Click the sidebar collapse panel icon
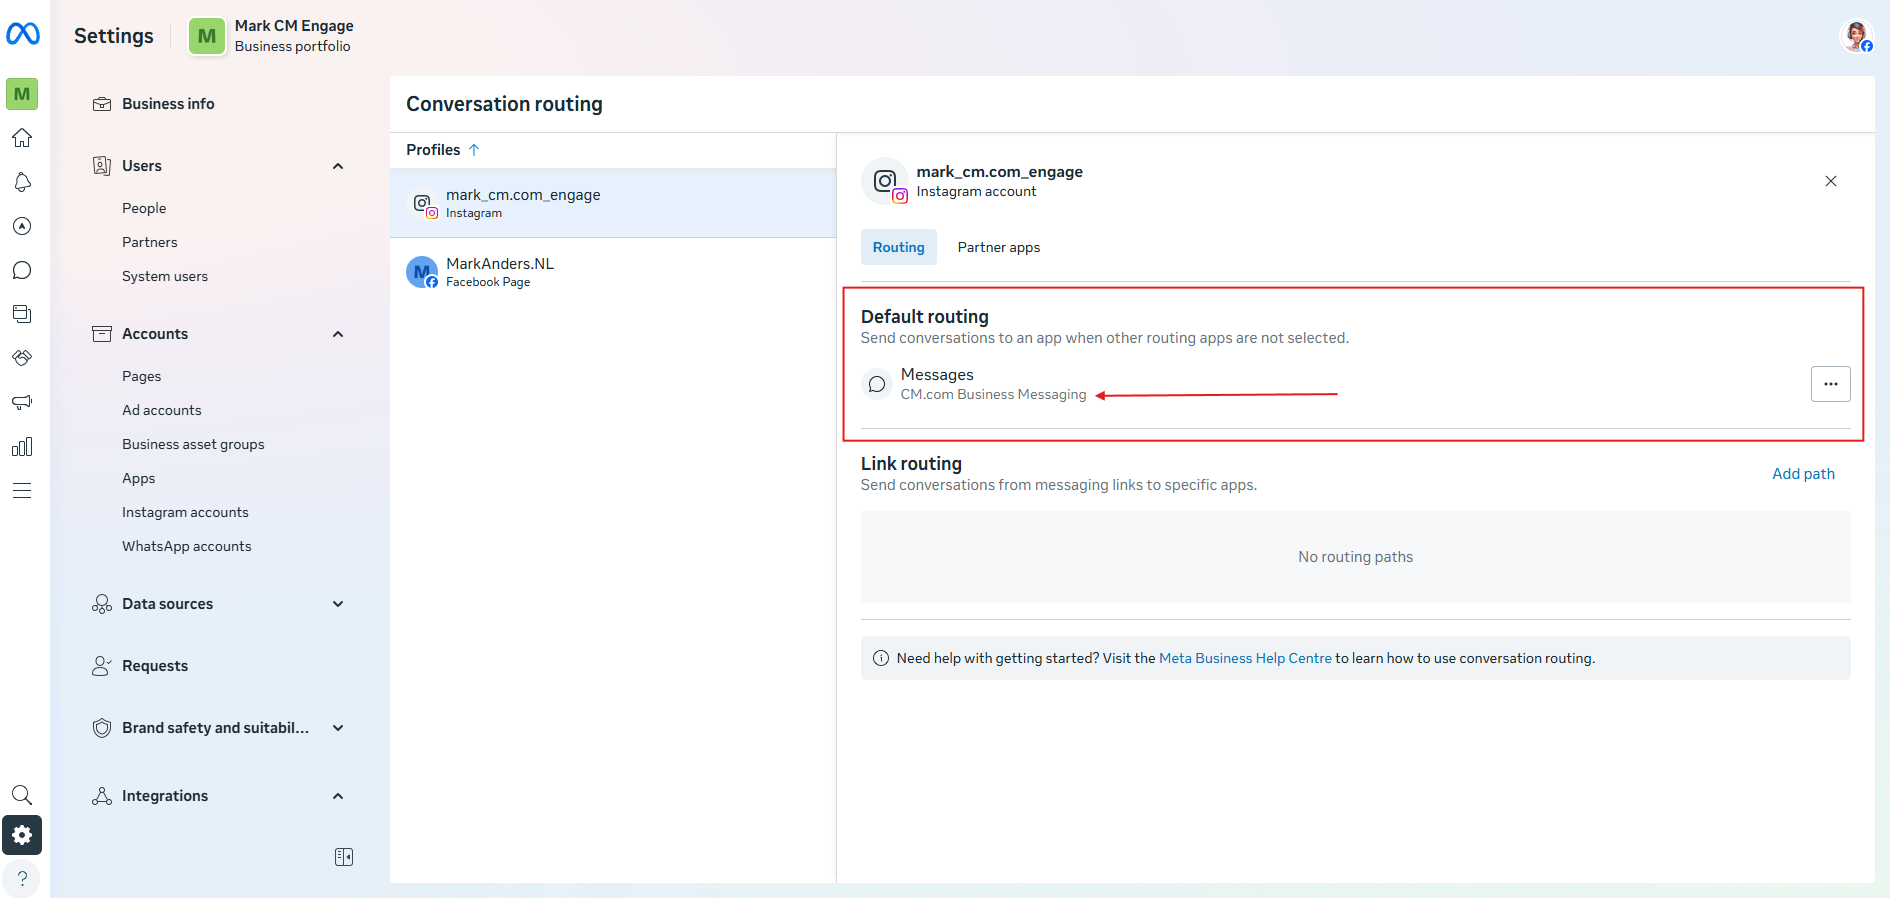 point(344,857)
